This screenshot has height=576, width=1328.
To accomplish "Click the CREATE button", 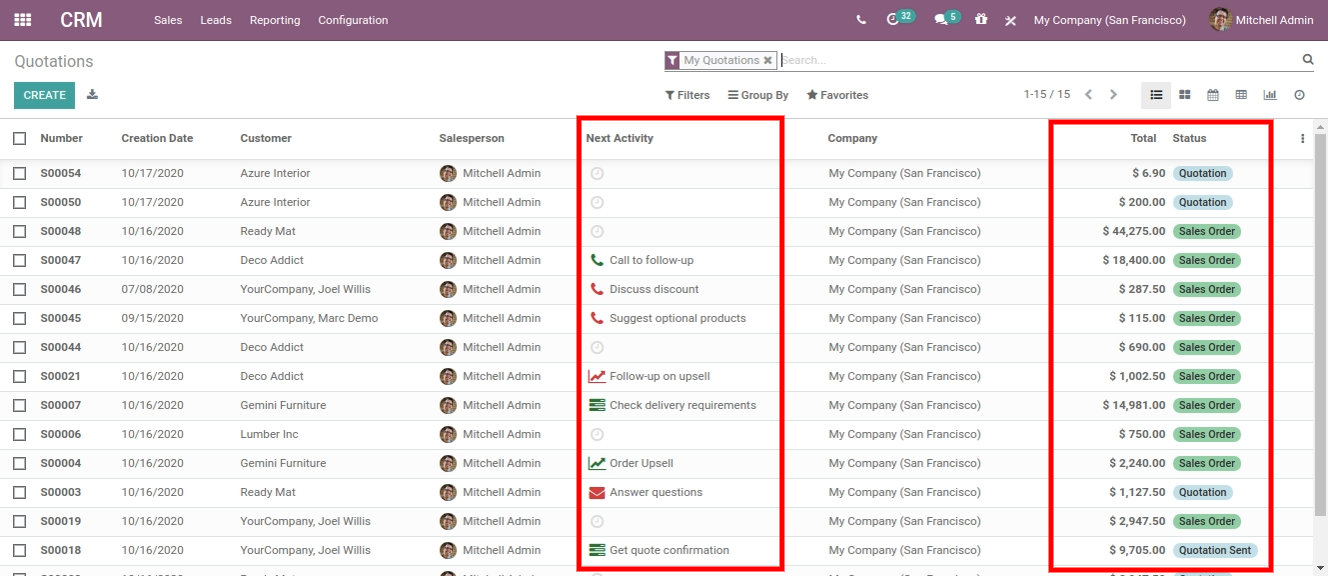I will point(44,95).
